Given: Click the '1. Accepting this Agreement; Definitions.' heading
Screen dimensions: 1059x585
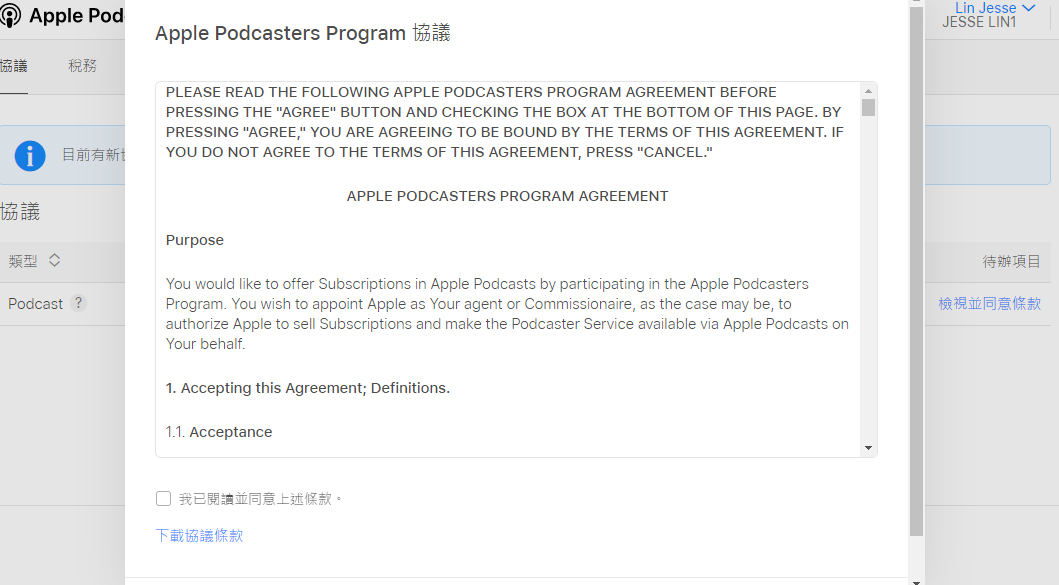Looking at the screenshot, I should pos(307,388).
